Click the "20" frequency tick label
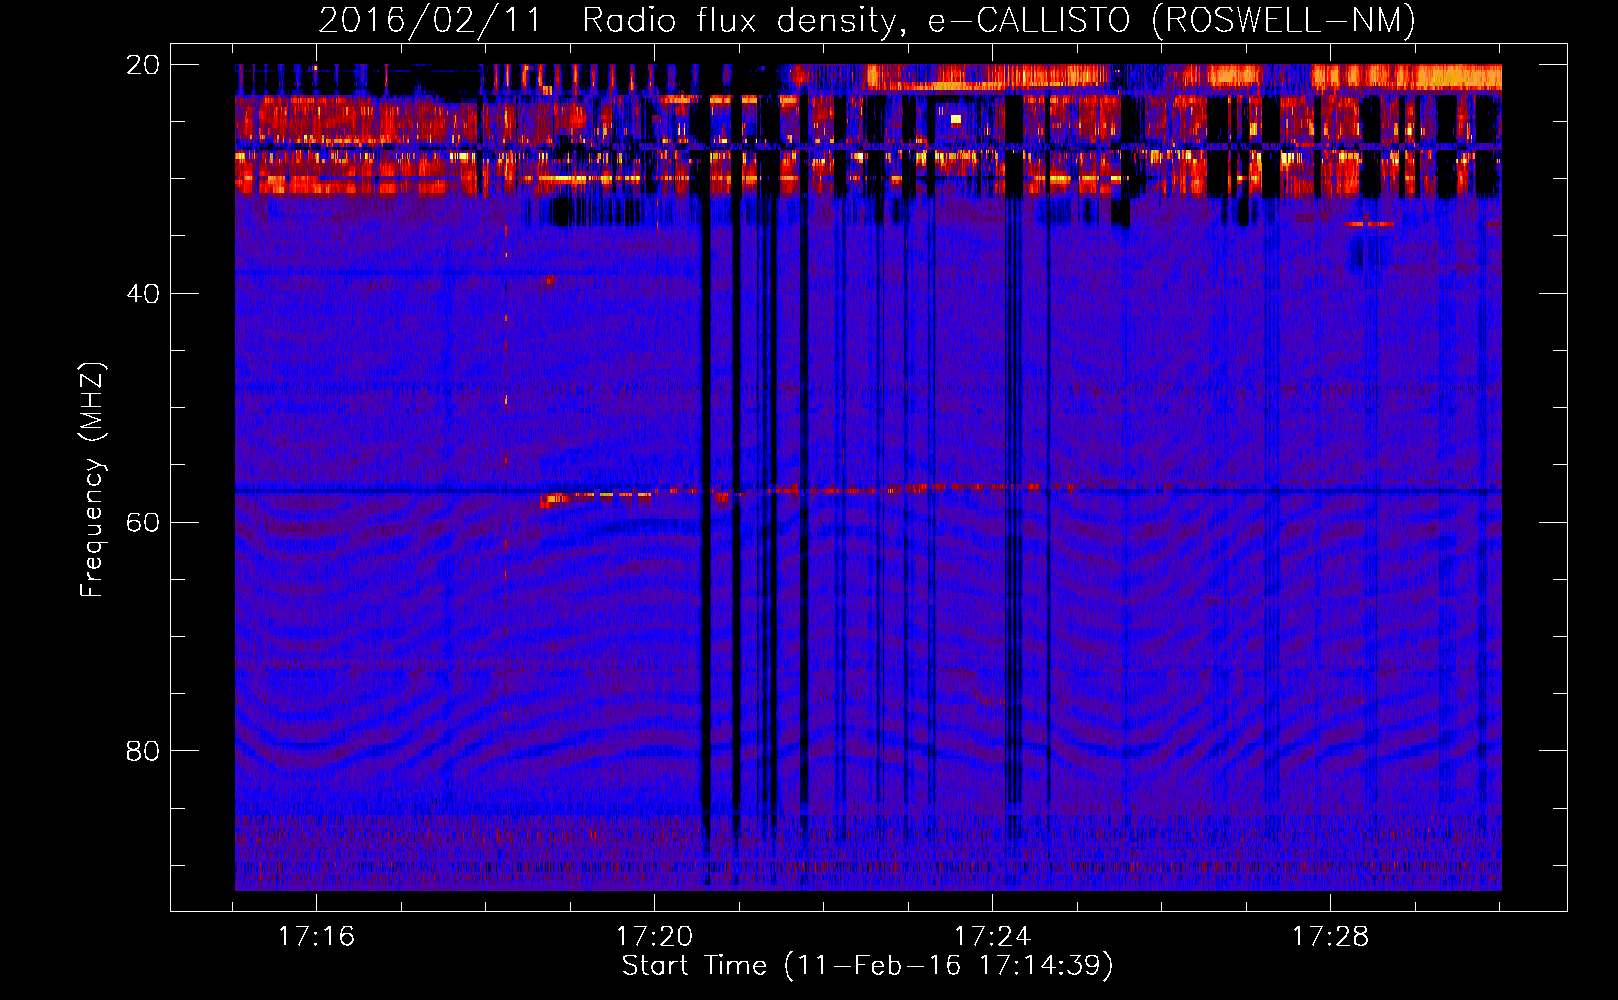Image resolution: width=1618 pixels, height=1000 pixels. (143, 65)
